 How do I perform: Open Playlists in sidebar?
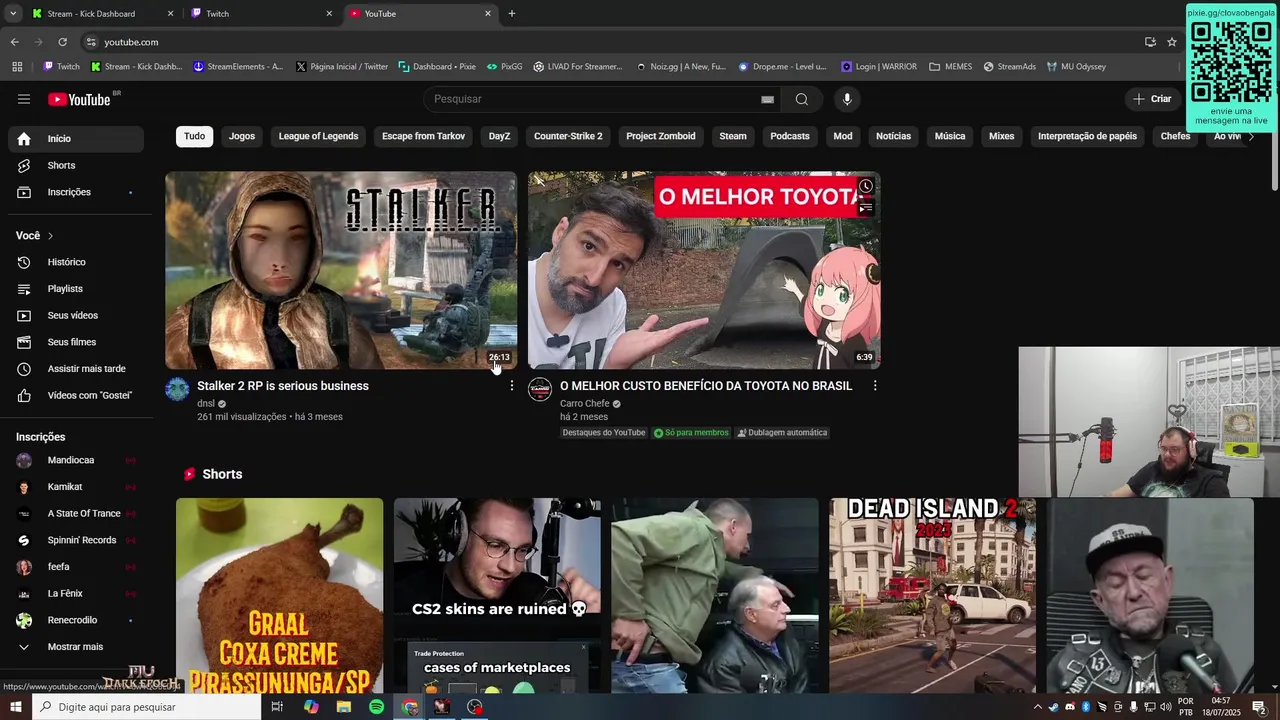click(x=76, y=289)
